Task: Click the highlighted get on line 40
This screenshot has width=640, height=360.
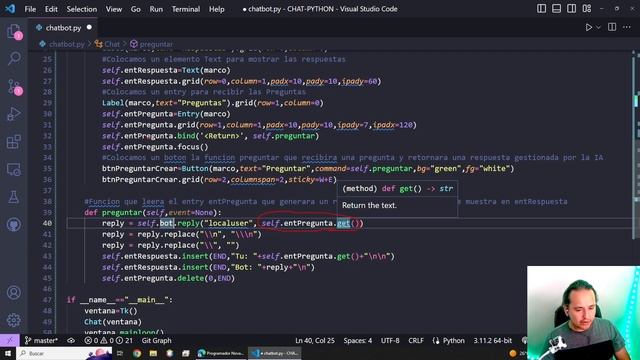Action: [343, 223]
